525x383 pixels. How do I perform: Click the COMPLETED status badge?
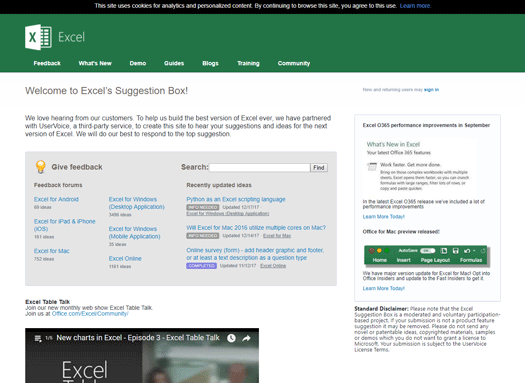[x=202, y=265]
